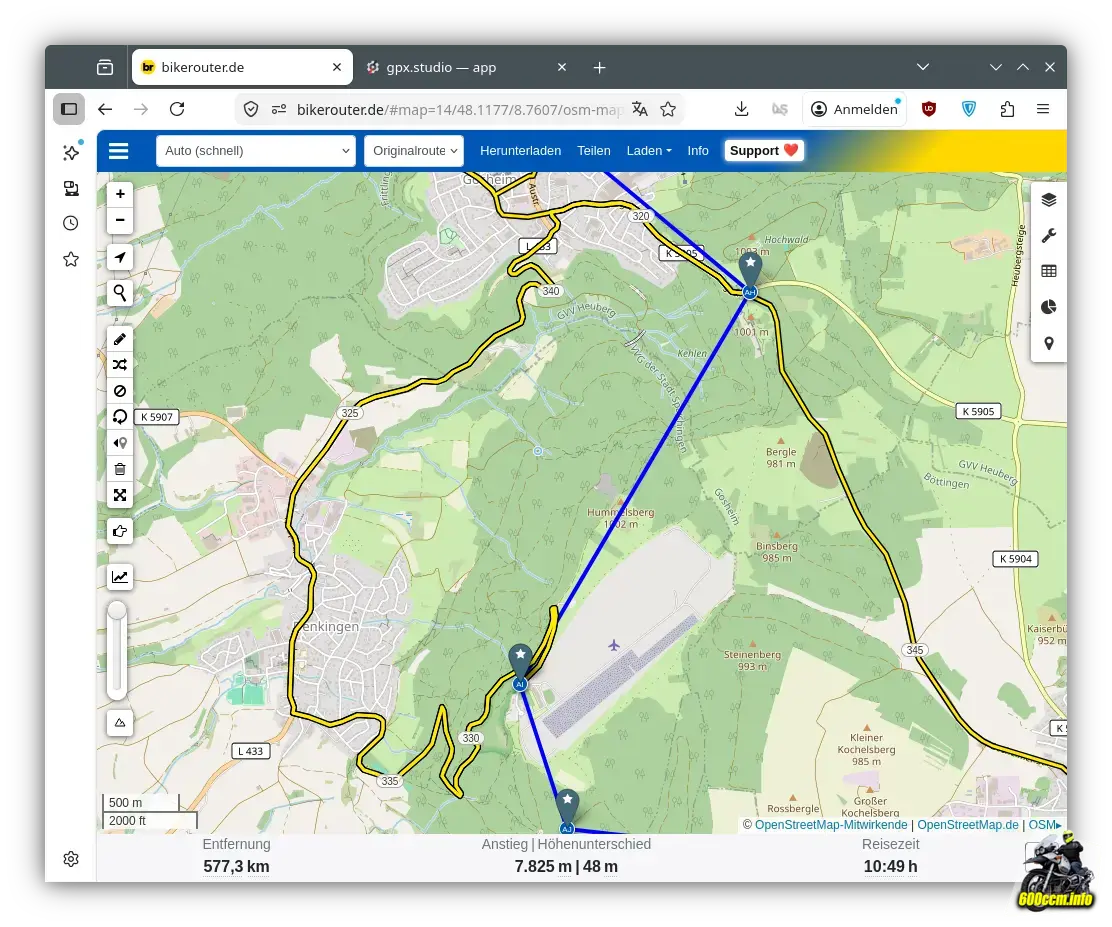Toggle the no-go area tool

pos(120,391)
